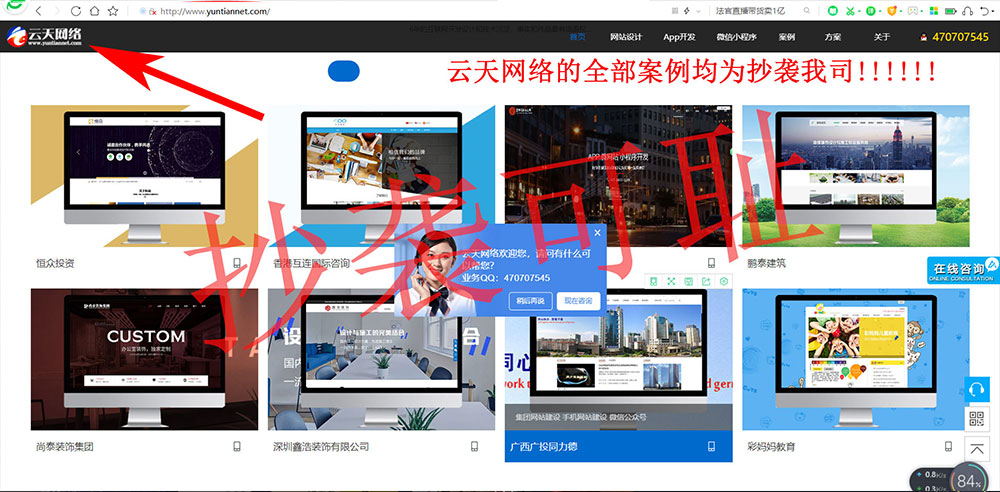Click mobile phone icon beside 广西广投同力德

tap(712, 446)
